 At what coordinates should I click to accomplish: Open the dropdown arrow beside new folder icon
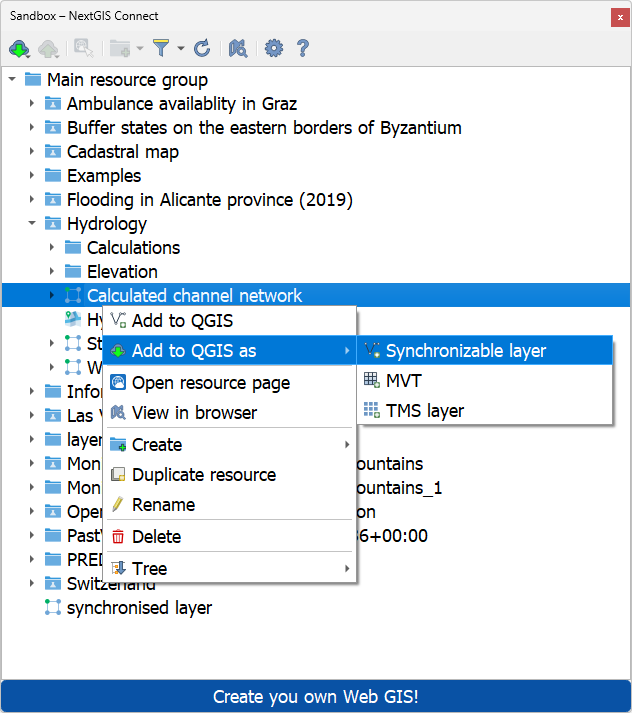click(x=140, y=48)
